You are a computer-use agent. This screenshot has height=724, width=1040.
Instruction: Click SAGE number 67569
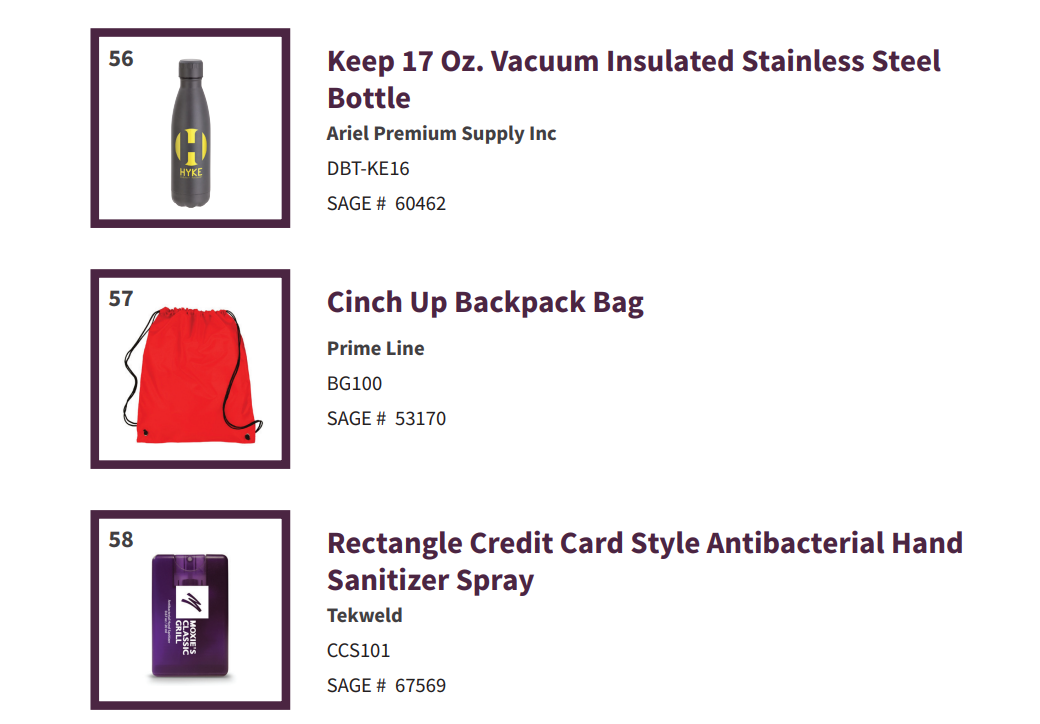421,686
